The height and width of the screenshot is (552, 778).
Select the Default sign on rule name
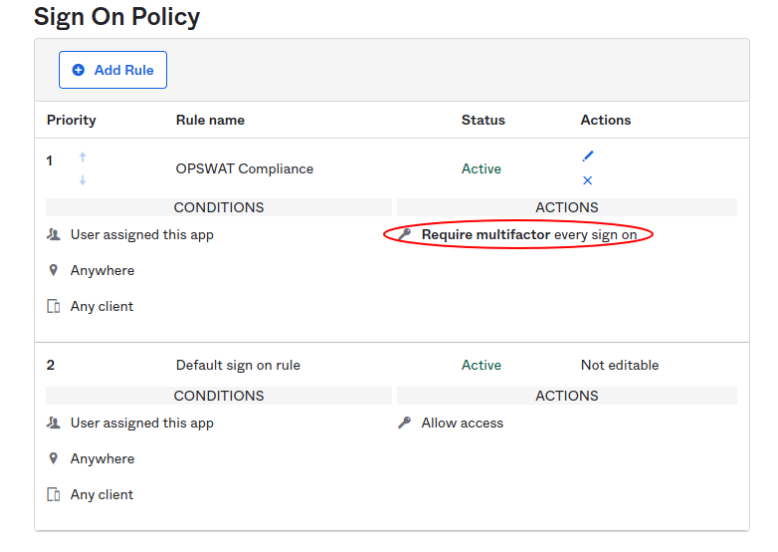238,365
